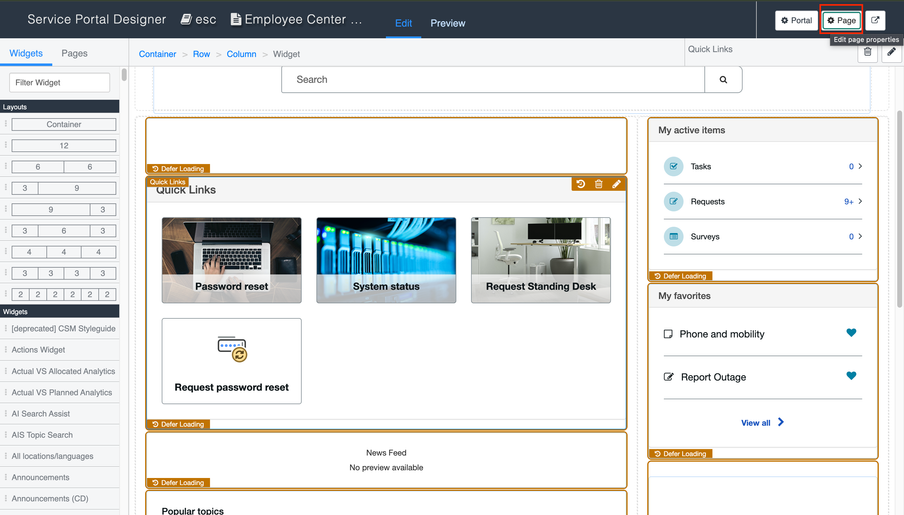Open the System status quick link card
The height and width of the screenshot is (515, 904).
[386, 260]
